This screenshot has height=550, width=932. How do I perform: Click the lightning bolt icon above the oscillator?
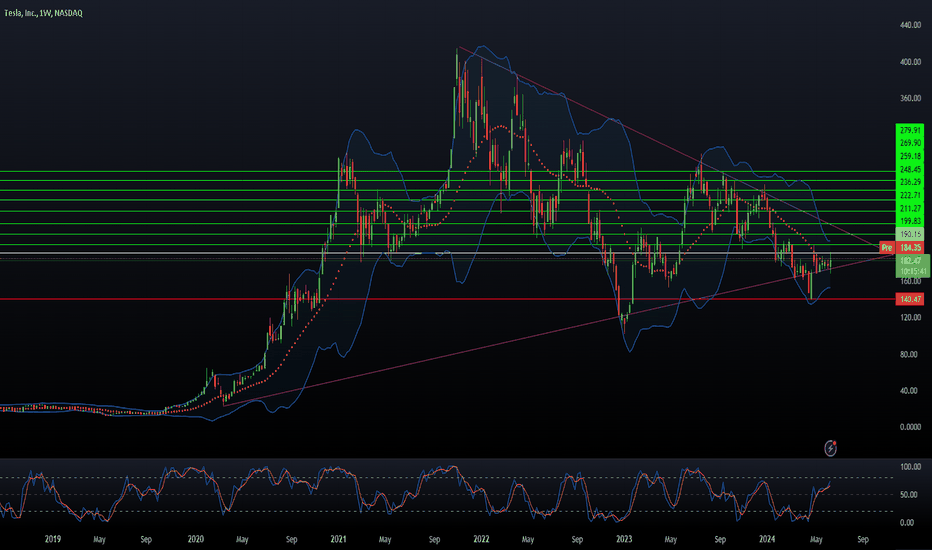point(830,448)
